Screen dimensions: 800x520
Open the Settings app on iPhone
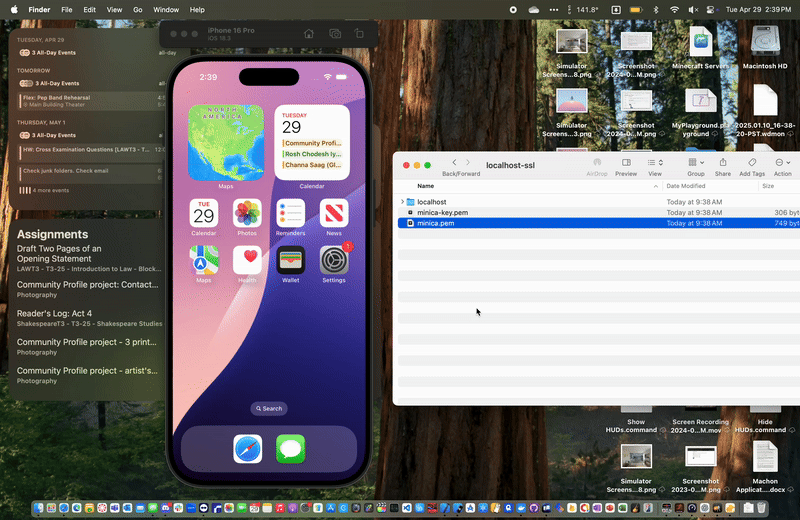tap(334, 260)
